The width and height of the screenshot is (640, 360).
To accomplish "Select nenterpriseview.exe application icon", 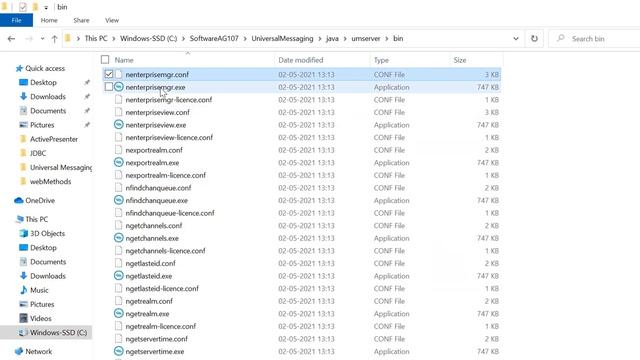I will point(118,124).
